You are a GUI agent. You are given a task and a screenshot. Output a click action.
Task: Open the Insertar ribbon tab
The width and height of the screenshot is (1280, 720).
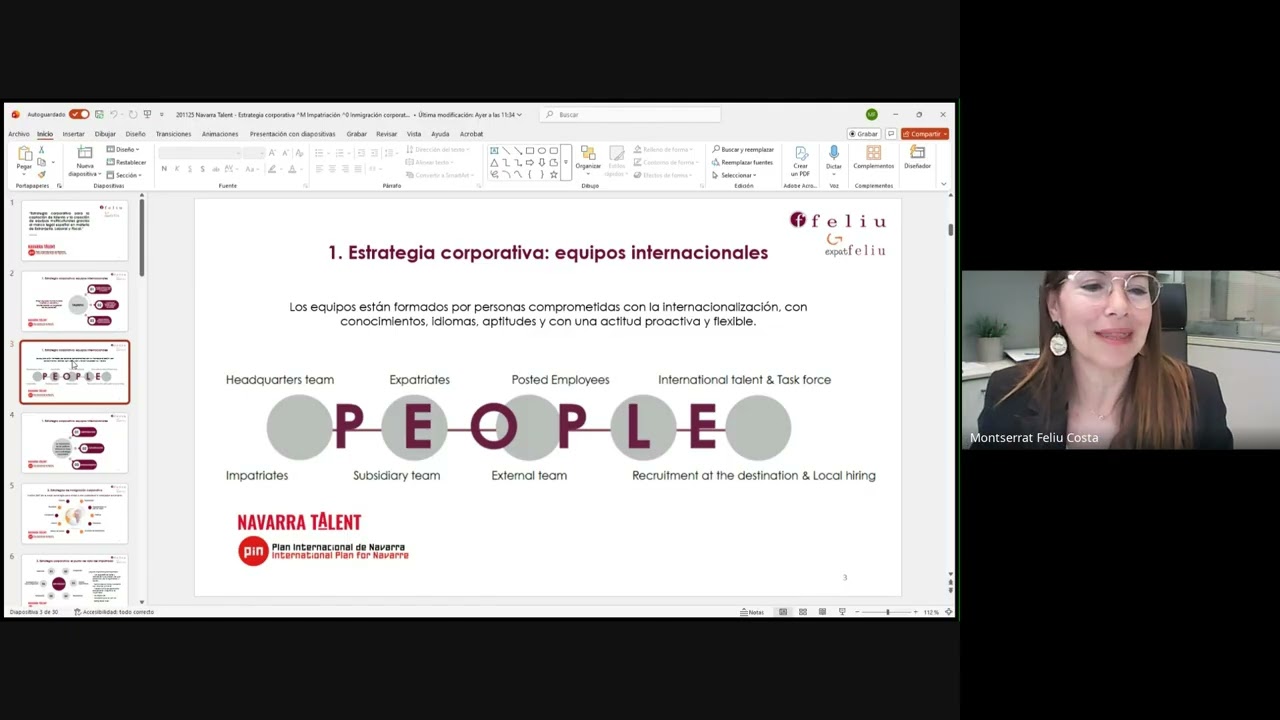coord(74,134)
